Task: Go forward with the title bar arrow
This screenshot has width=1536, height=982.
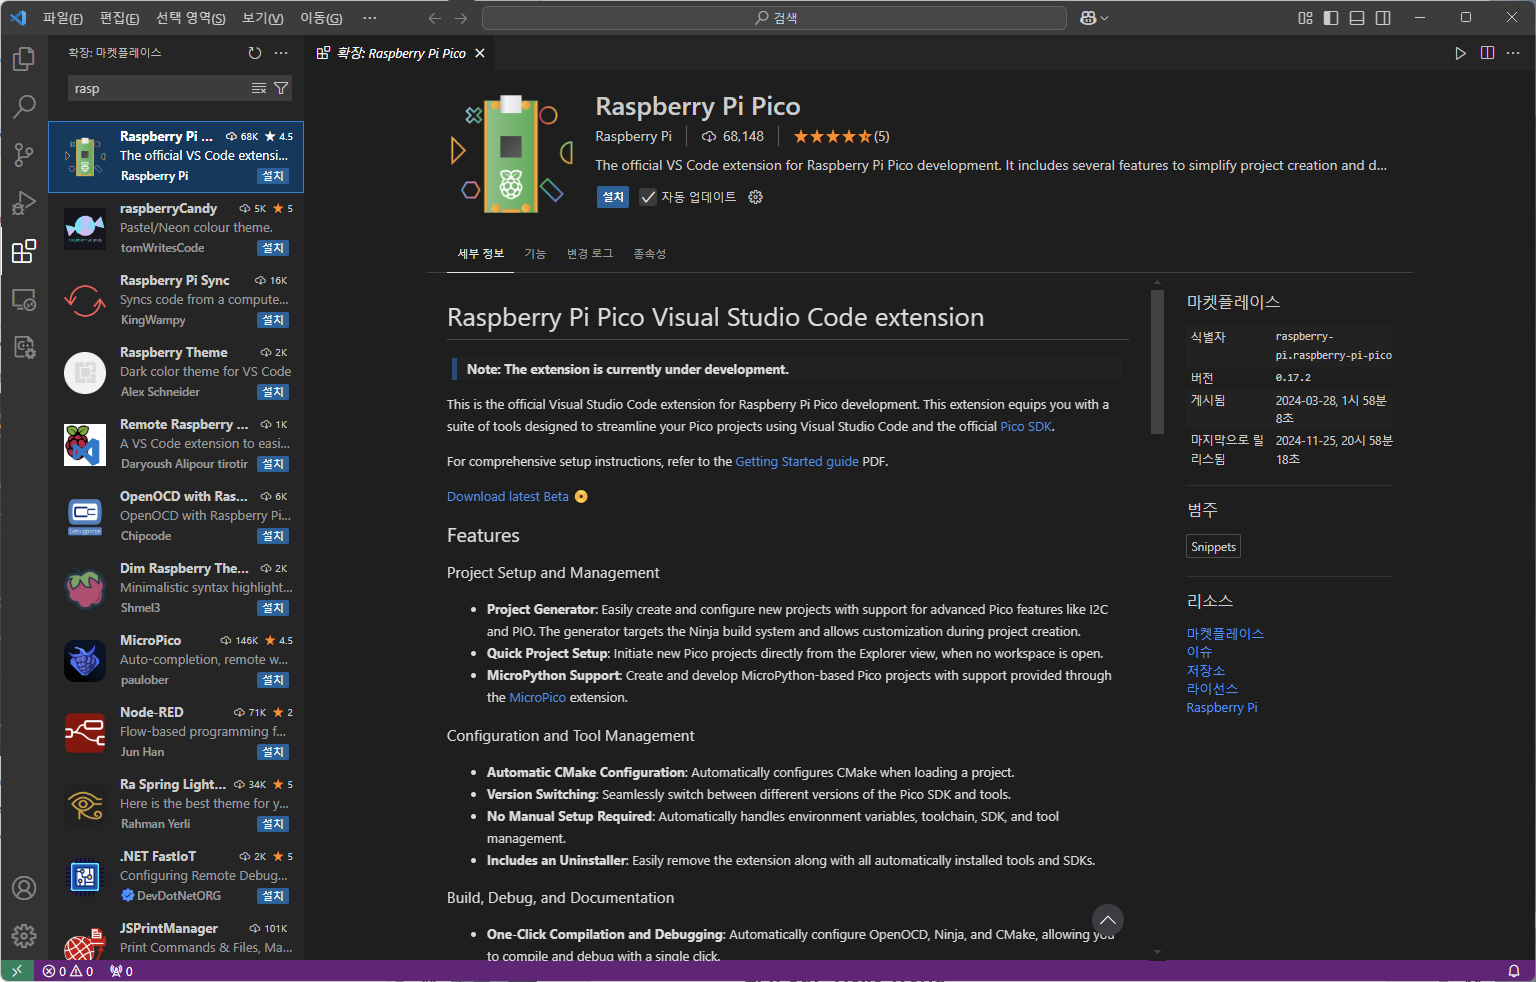Action: [x=461, y=18]
